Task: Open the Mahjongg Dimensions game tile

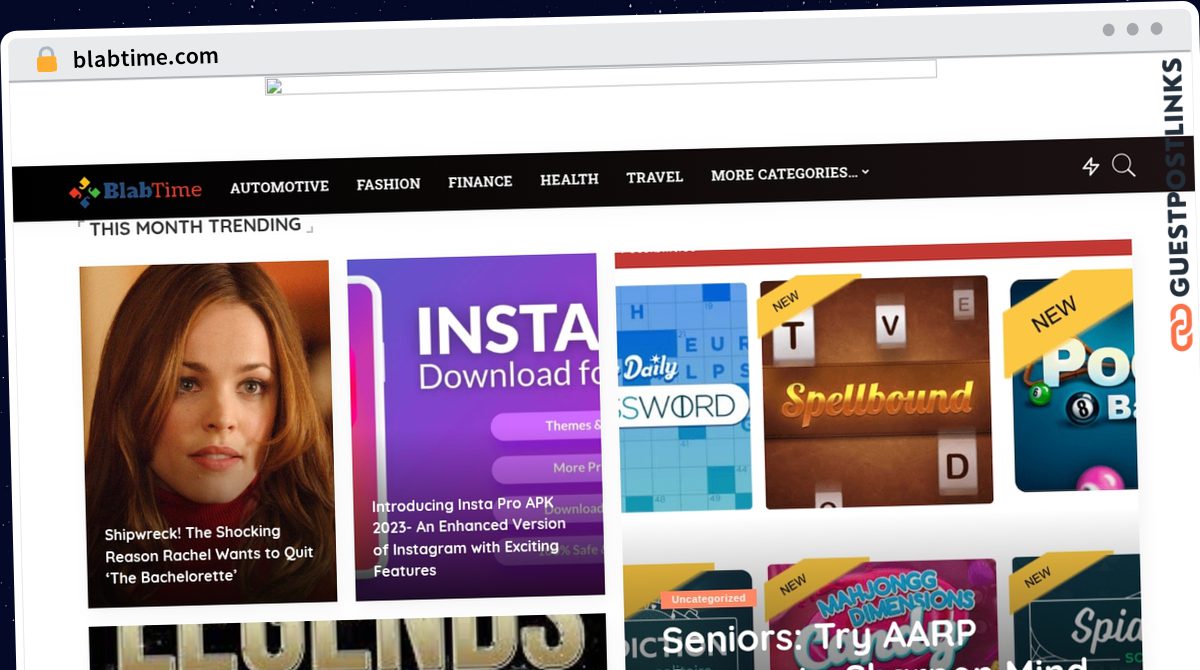Action: [883, 614]
